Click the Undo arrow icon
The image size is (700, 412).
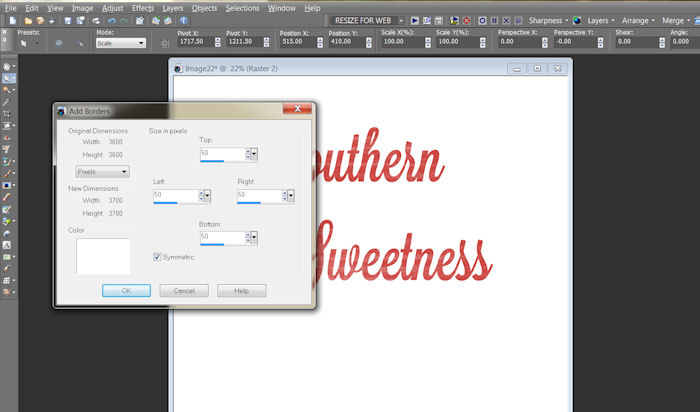(112, 20)
